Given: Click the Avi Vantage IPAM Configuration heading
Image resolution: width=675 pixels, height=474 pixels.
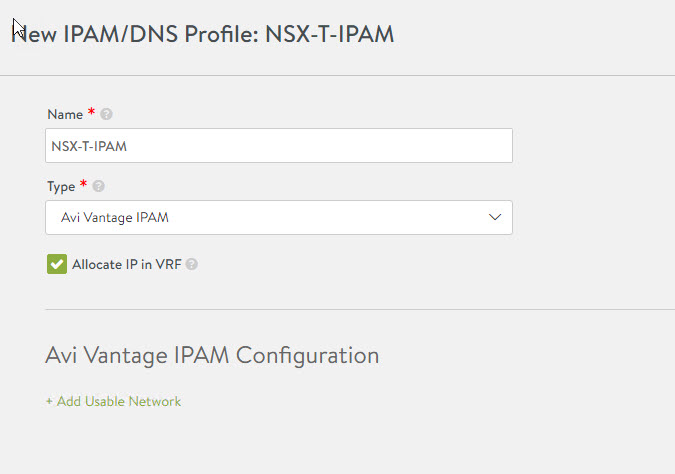Looking at the screenshot, I should point(212,355).
